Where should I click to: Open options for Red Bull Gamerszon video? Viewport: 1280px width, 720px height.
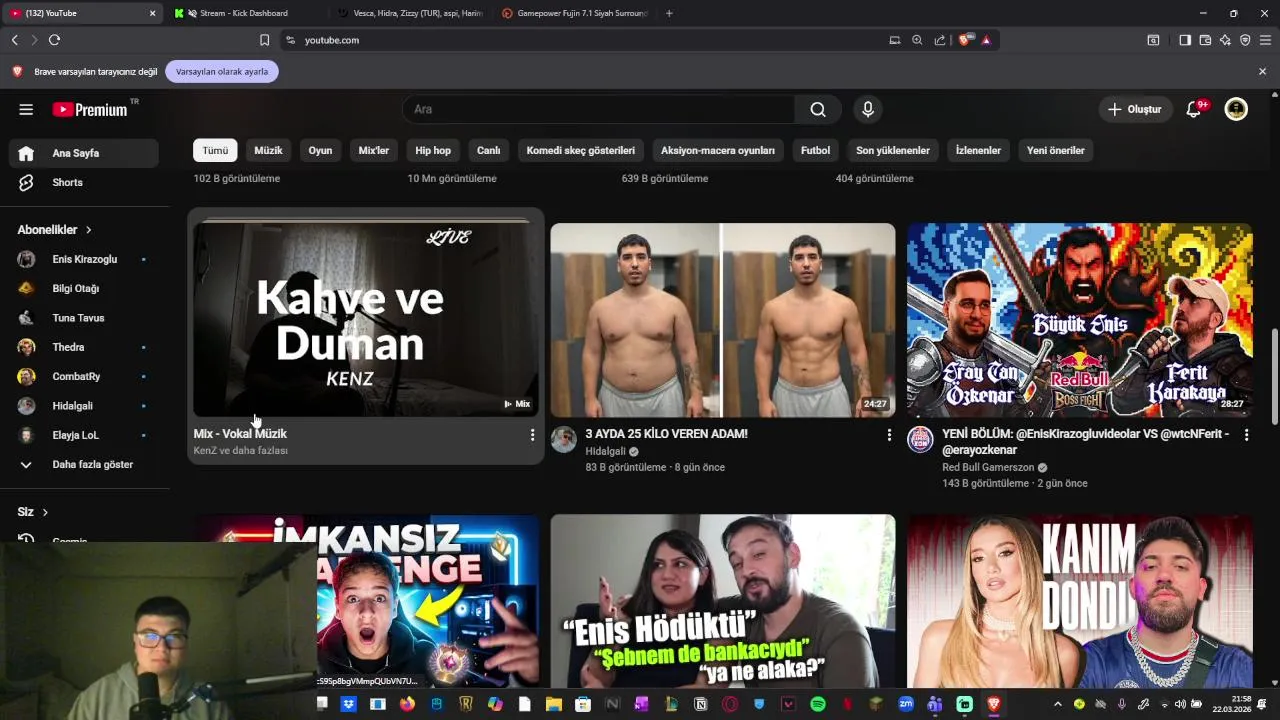click(1246, 435)
